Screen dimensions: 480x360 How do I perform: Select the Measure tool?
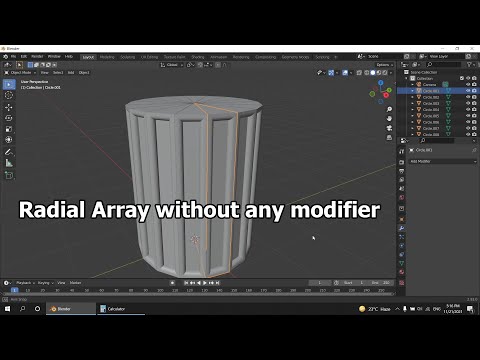tap(9, 163)
